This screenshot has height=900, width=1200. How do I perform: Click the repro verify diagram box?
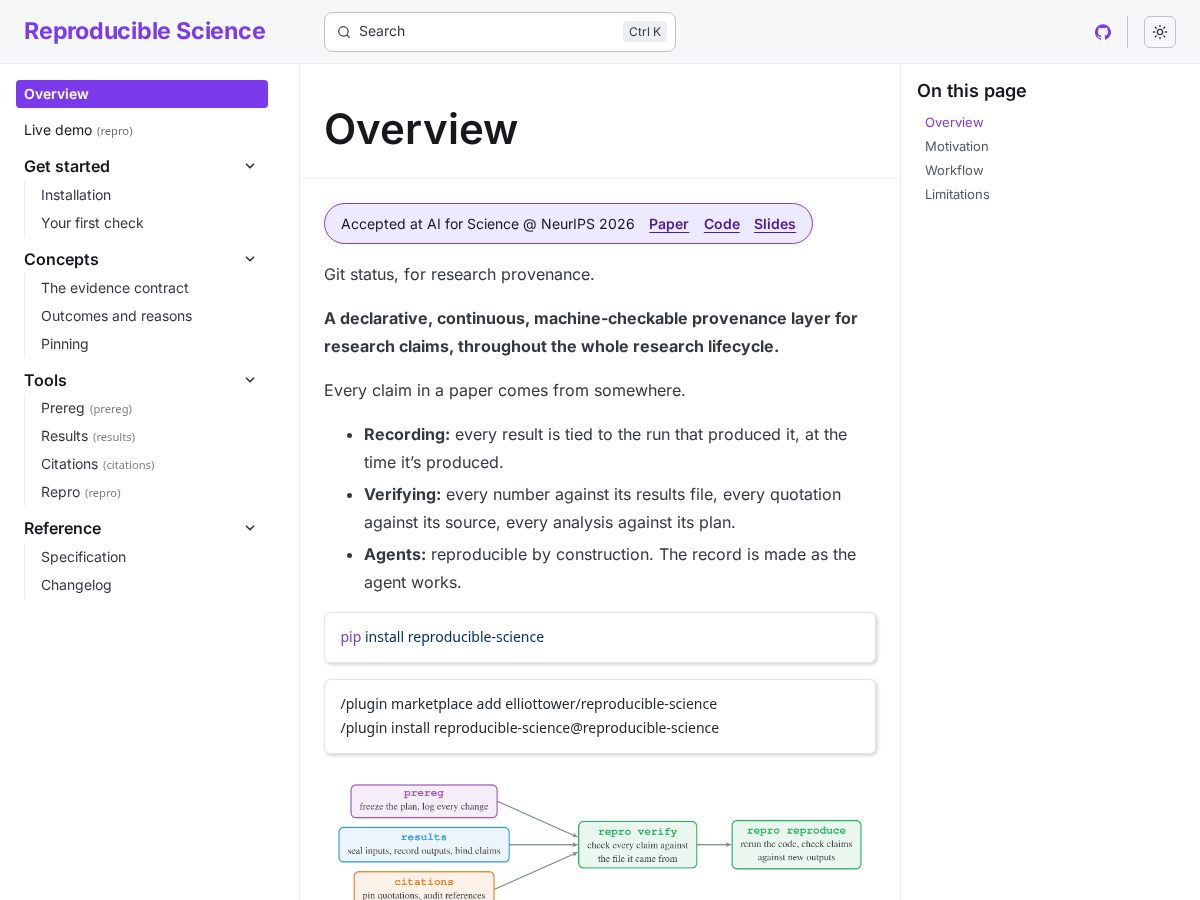point(638,845)
